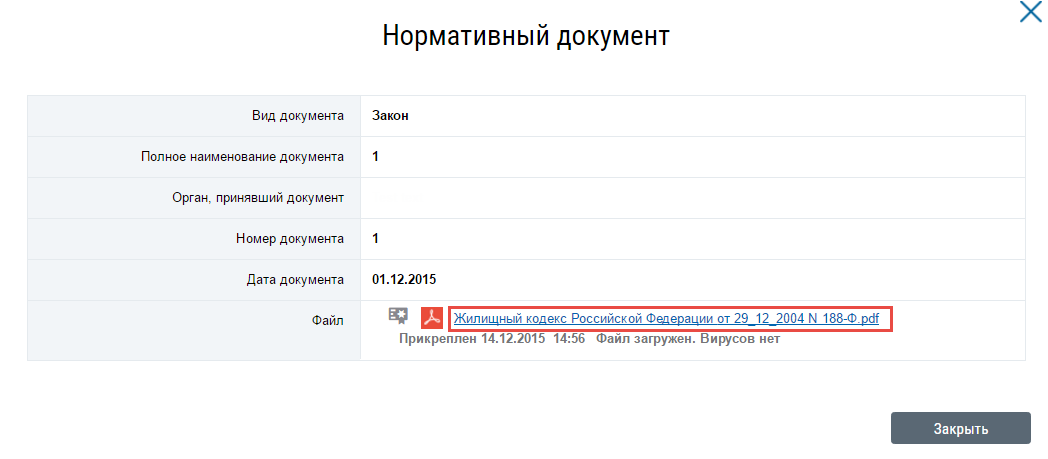Click the Дата документа label
The height and width of the screenshot is (459, 1048).
tap(295, 280)
